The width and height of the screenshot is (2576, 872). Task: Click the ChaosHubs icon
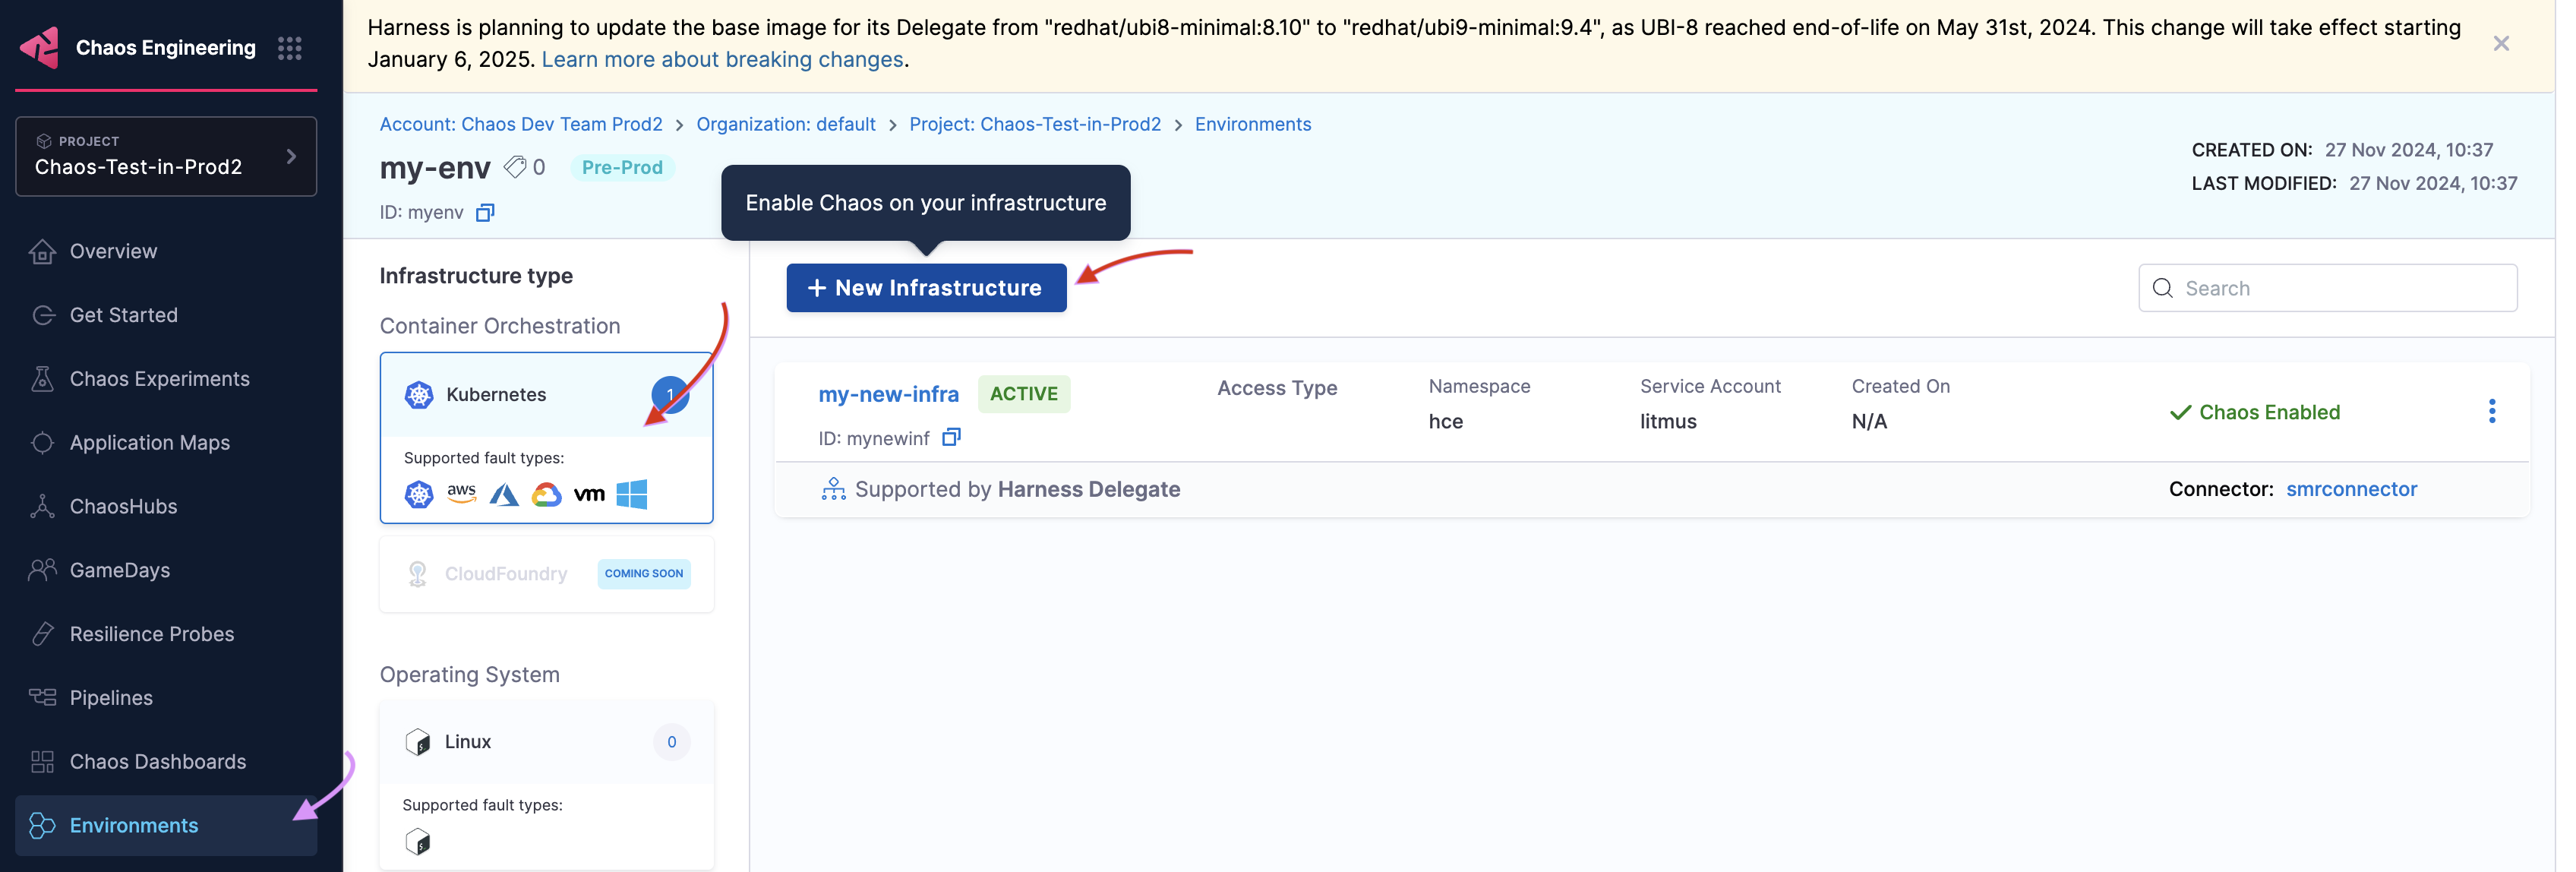pyautogui.click(x=42, y=506)
